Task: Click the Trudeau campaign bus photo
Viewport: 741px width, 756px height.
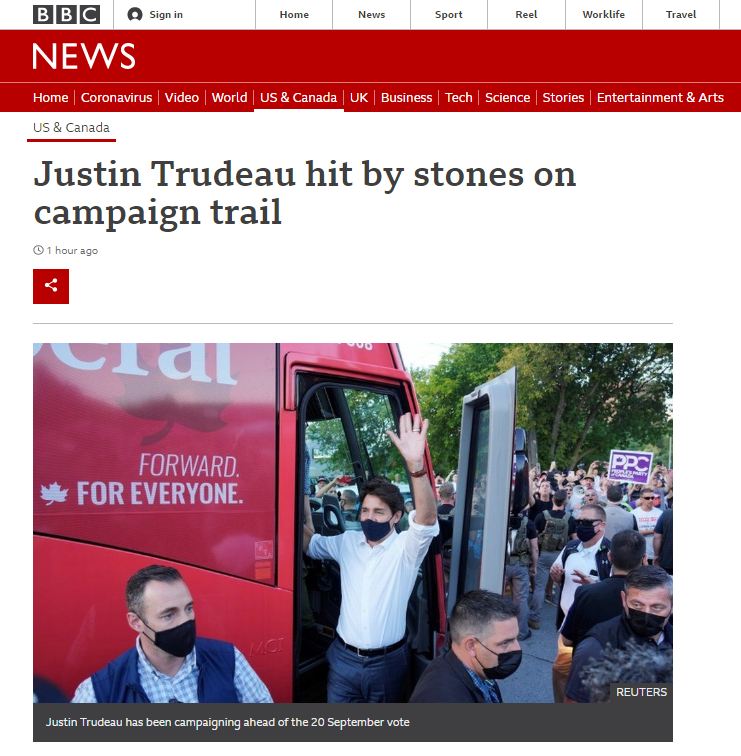Action: [352, 523]
